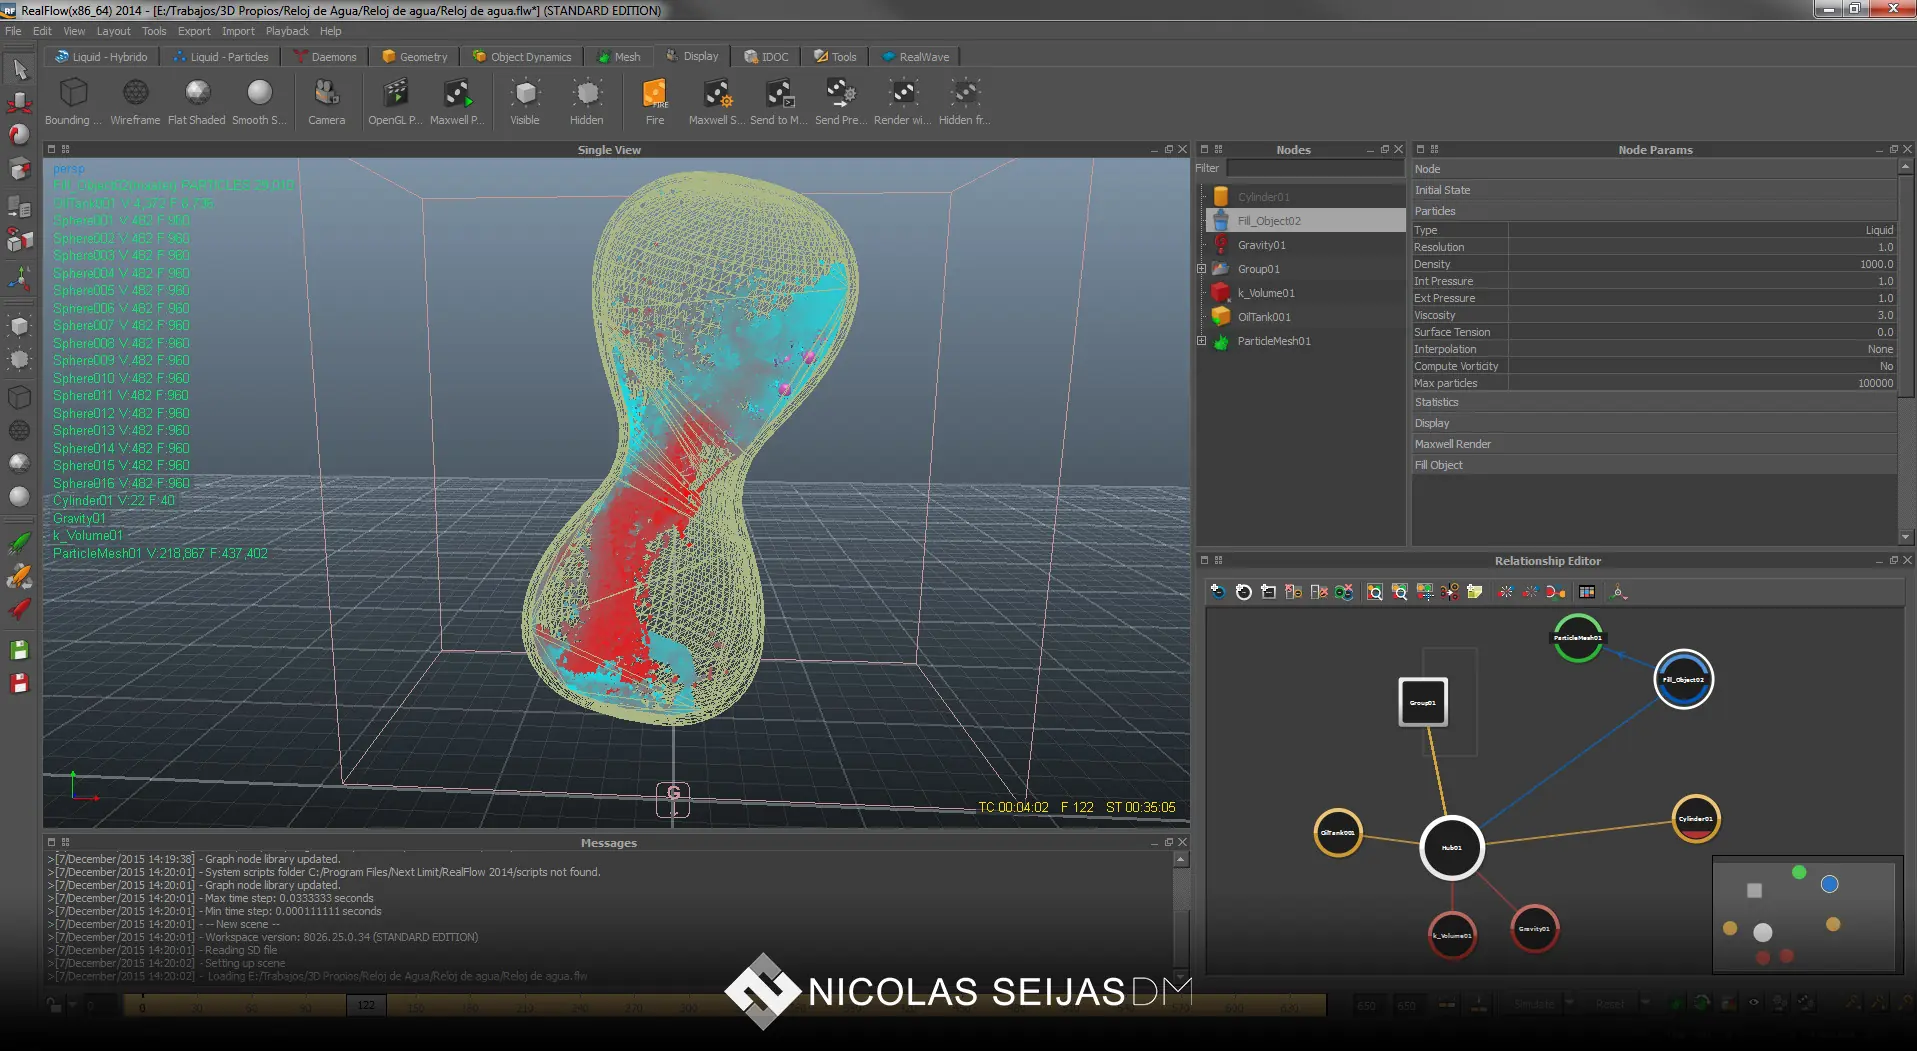Expand the Statistics parameter section
The image size is (1917, 1051).
tap(1437, 402)
